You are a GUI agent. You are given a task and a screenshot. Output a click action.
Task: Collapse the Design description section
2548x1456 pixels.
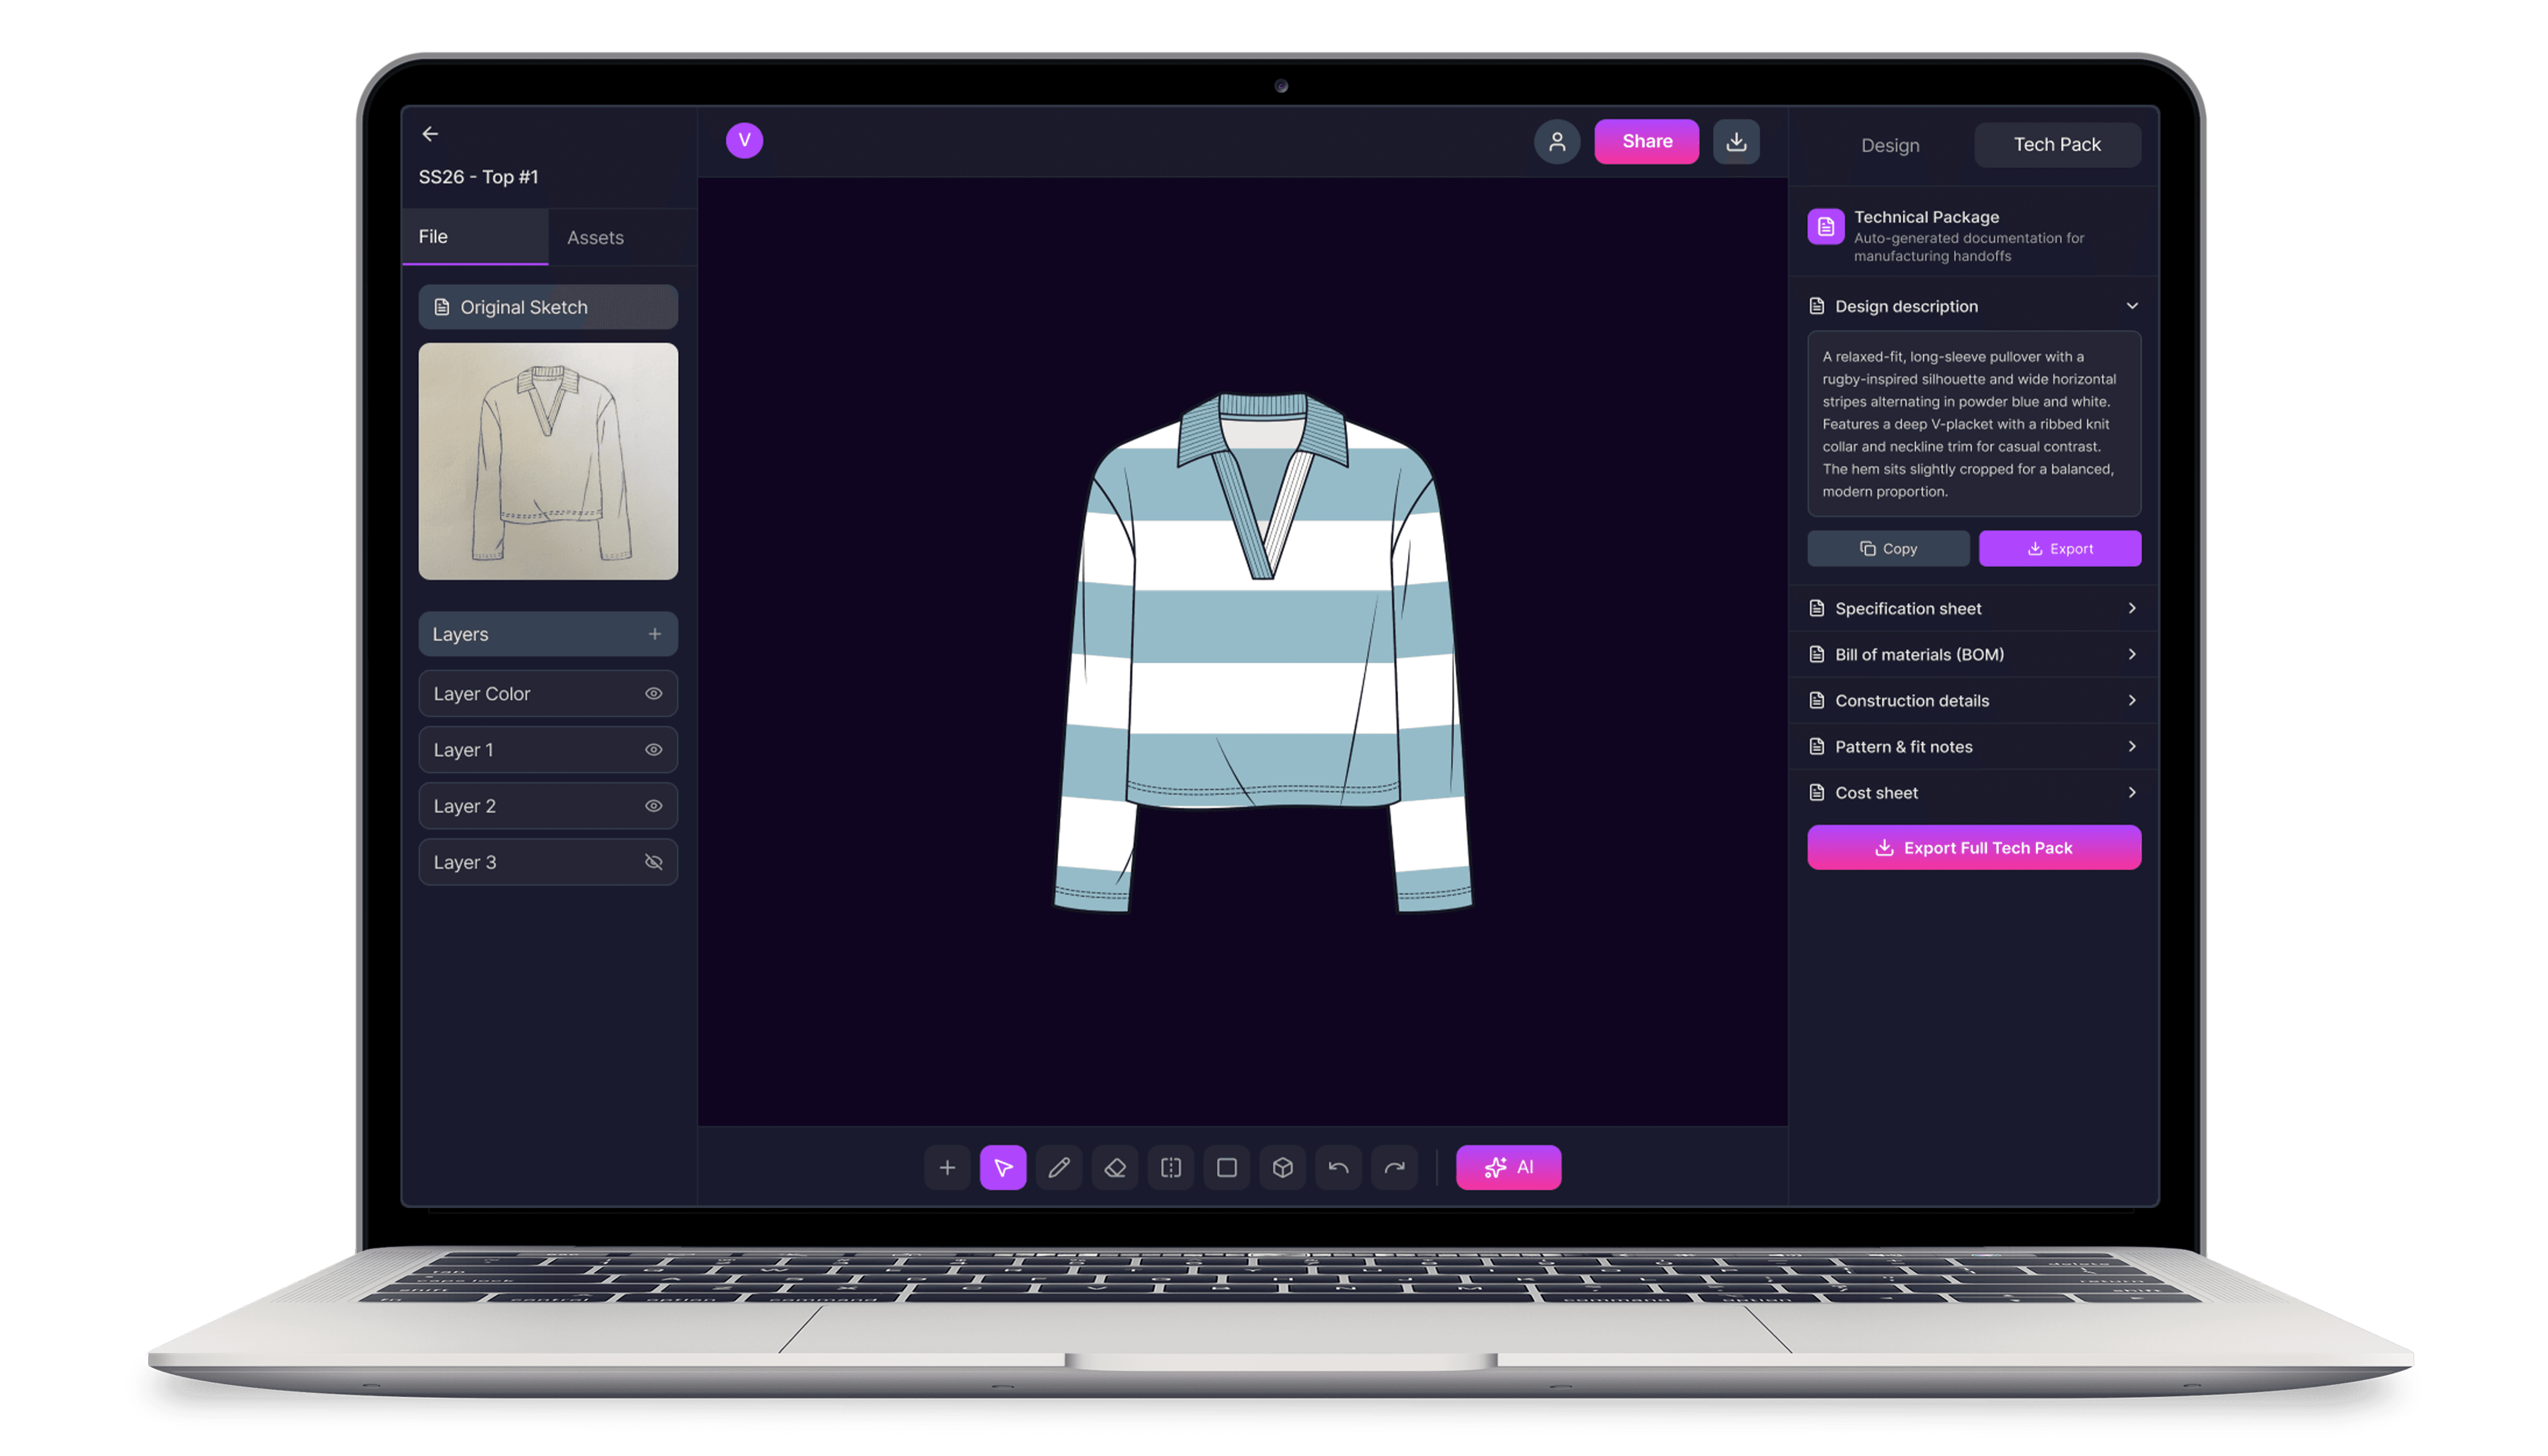pos(2131,306)
